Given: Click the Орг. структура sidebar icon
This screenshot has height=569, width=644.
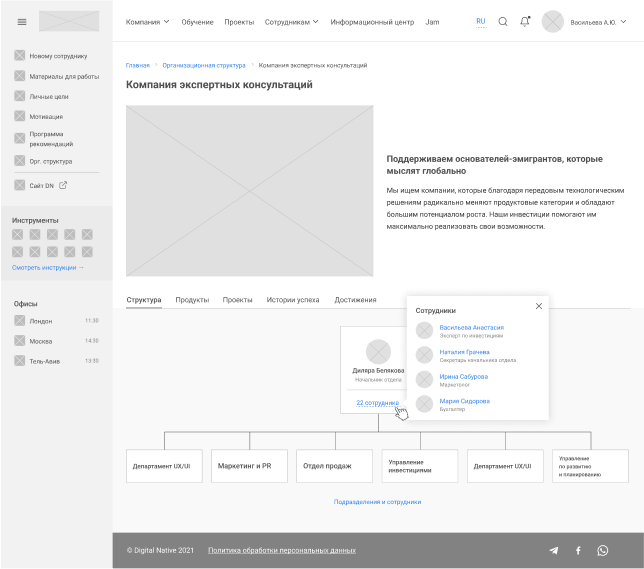Looking at the screenshot, I should (19, 161).
